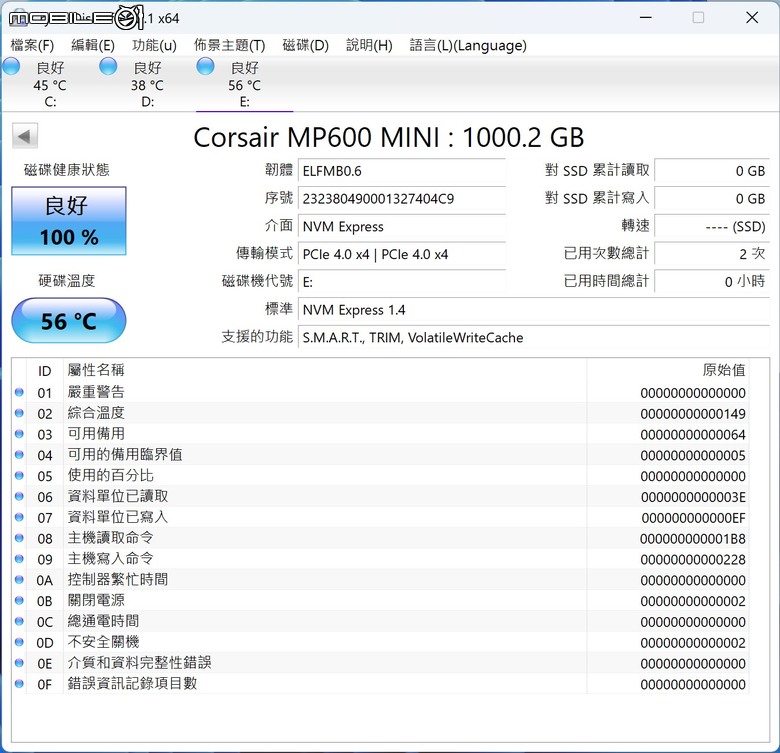Select attribute row 06 資料單位已讀取
This screenshot has width=780, height=753.
[381, 497]
